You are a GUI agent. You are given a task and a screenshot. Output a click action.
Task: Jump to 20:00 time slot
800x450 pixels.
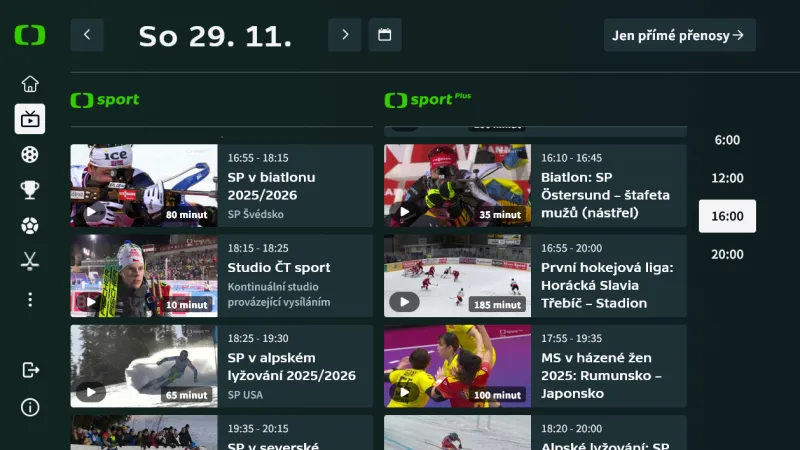pos(727,254)
